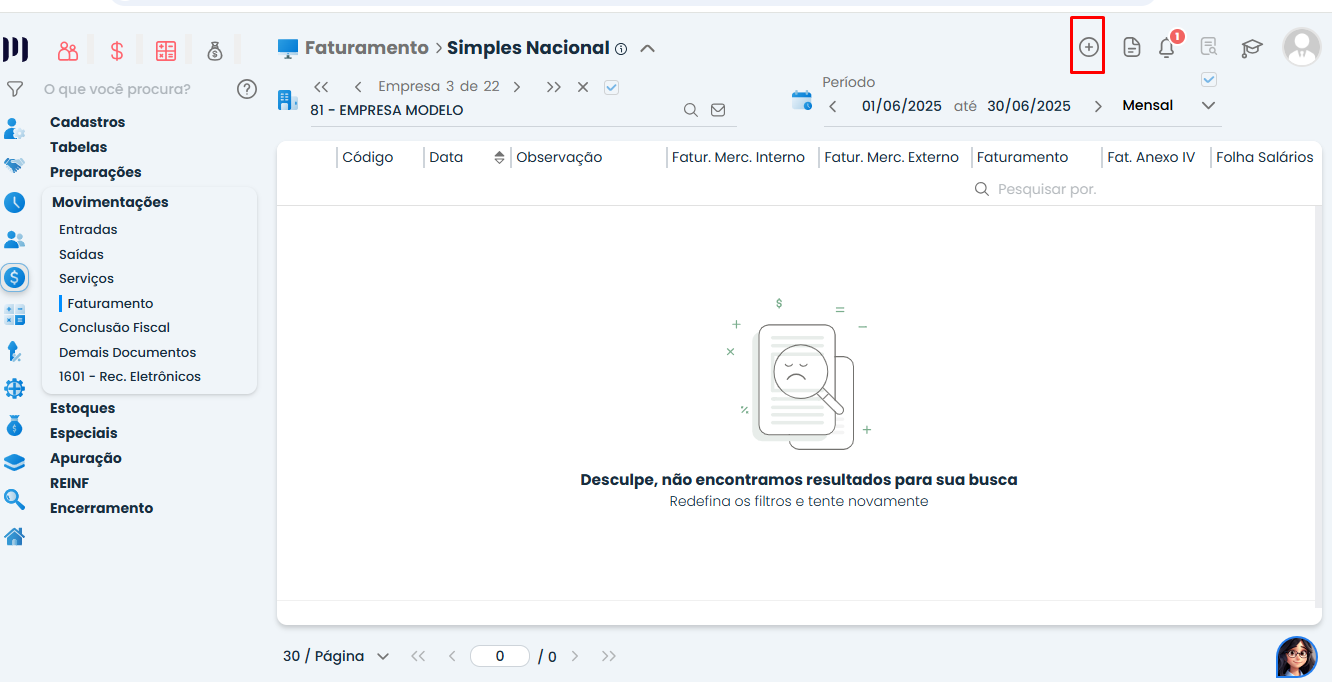Advance to the next period arrow
Screen dimensions: 1332x682
(x=1098, y=106)
